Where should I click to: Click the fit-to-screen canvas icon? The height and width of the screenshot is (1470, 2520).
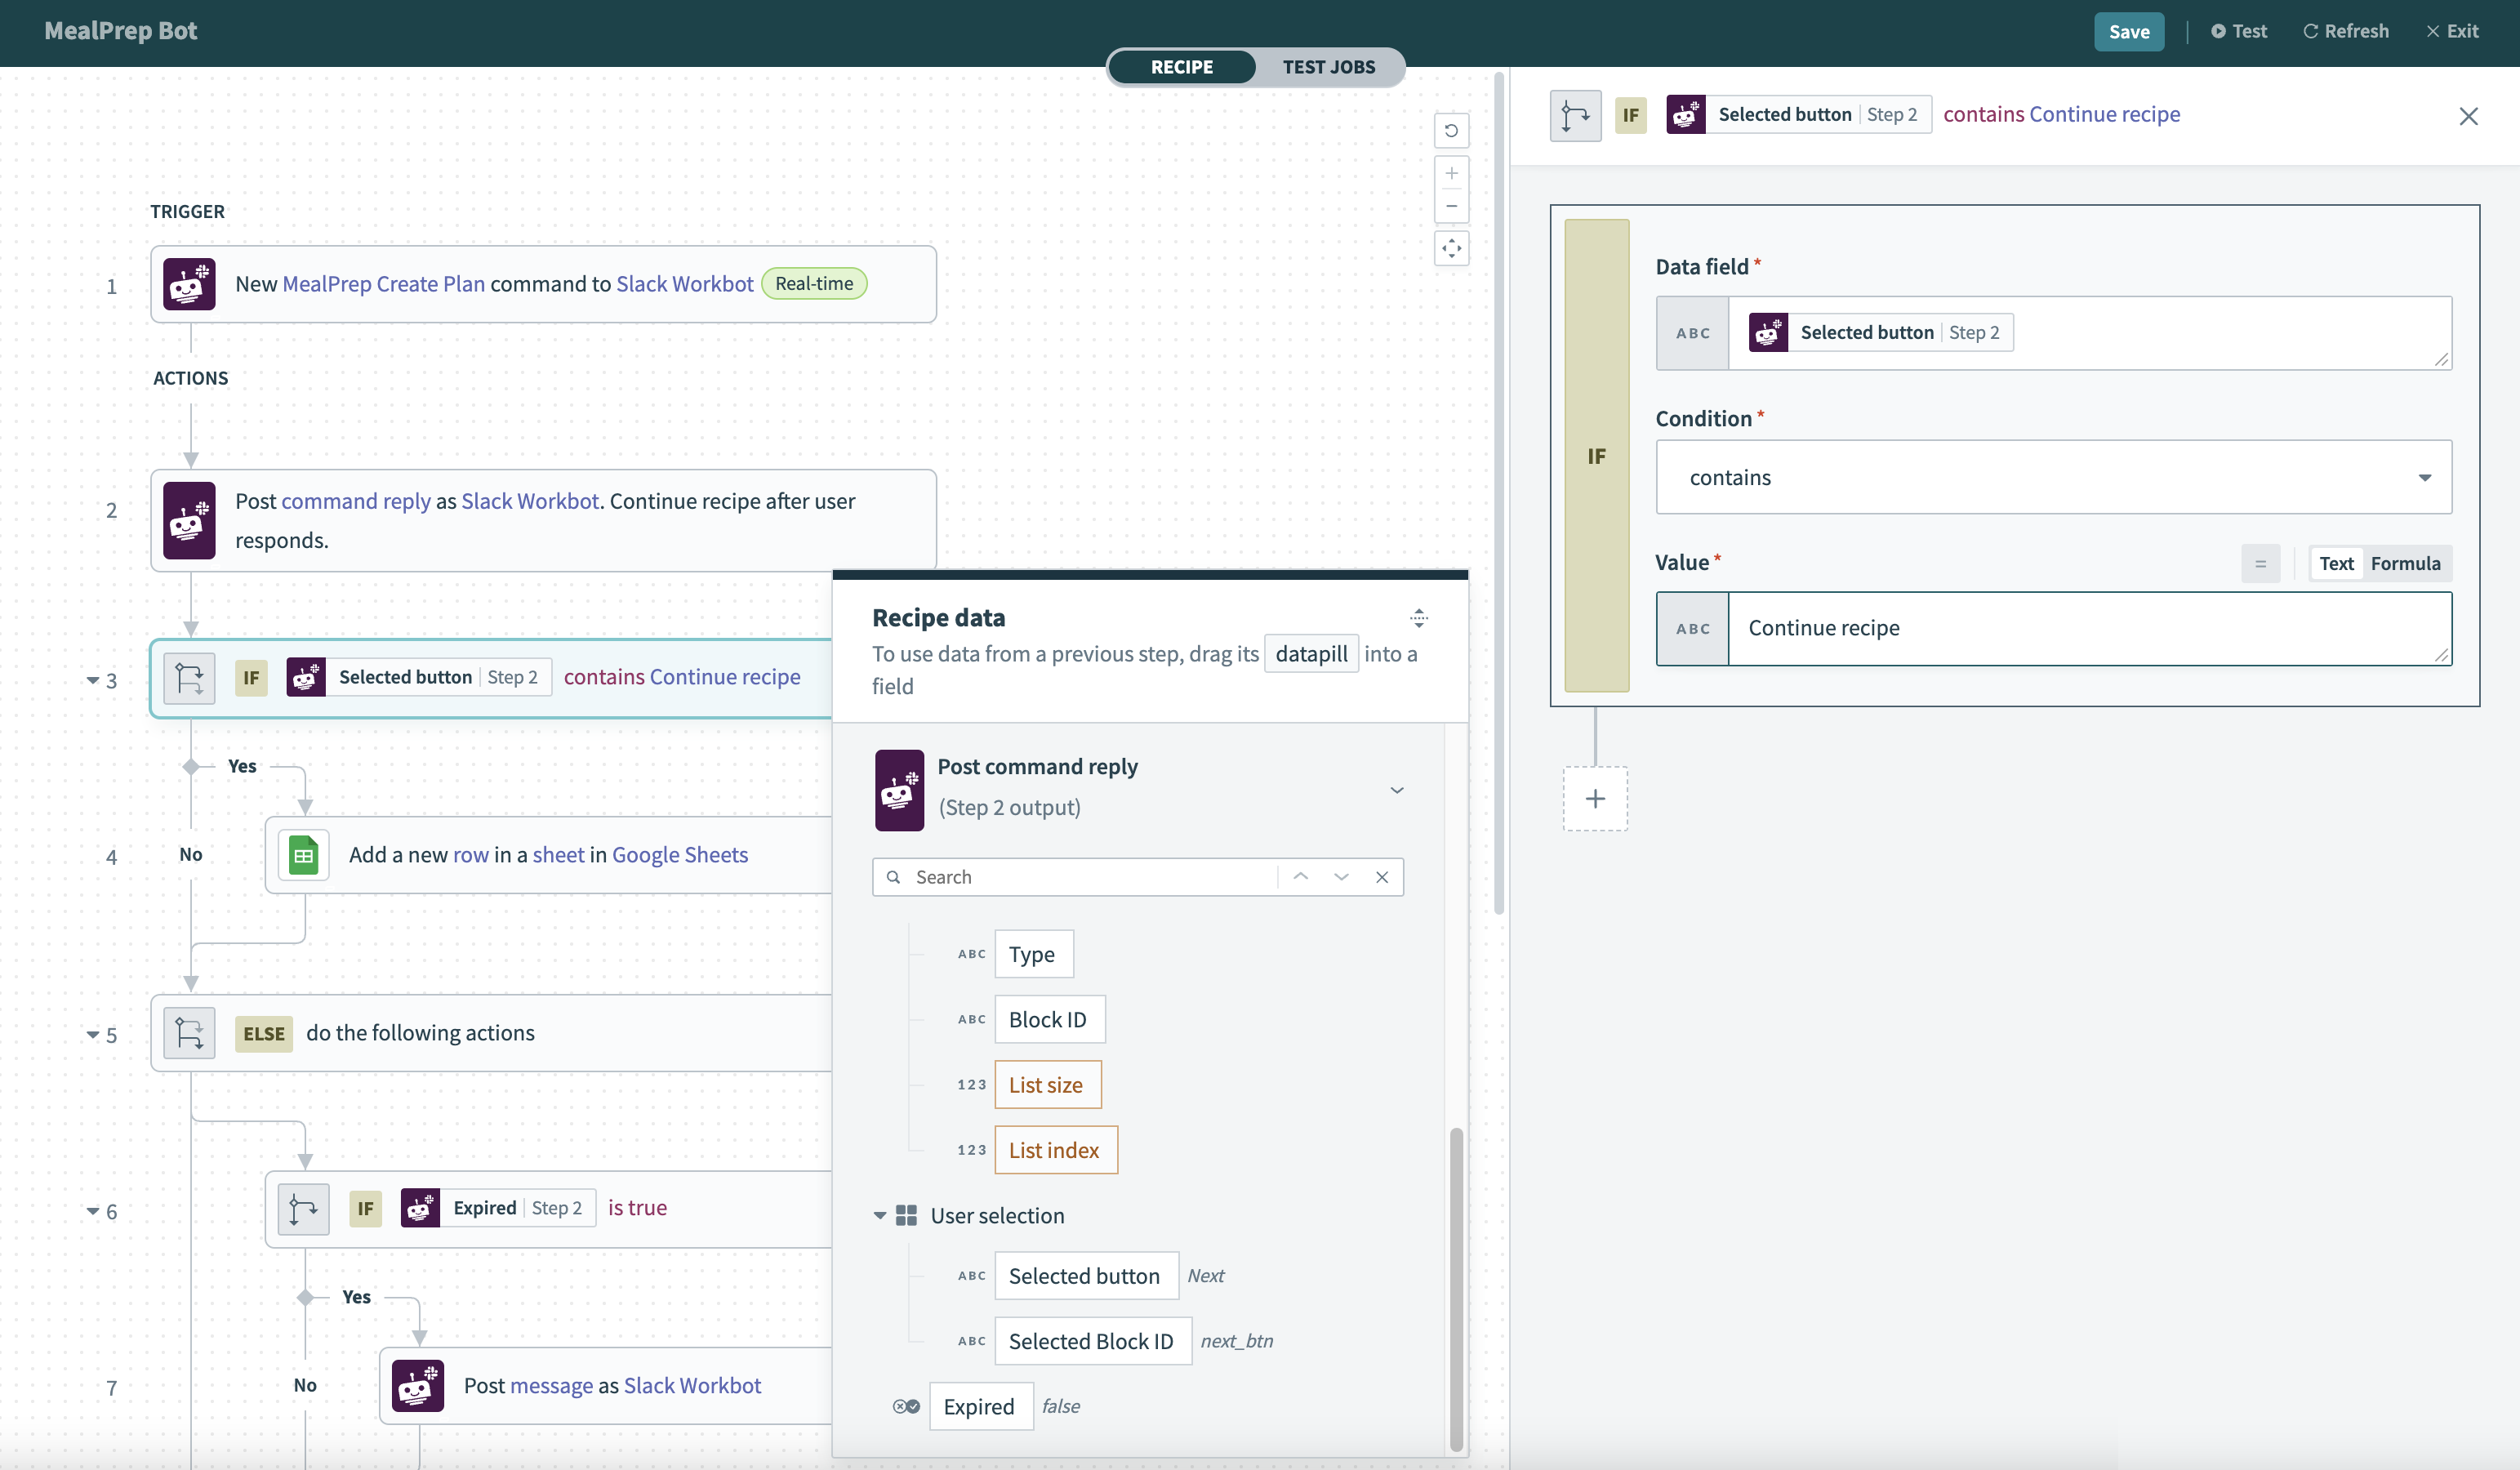pyautogui.click(x=1451, y=248)
